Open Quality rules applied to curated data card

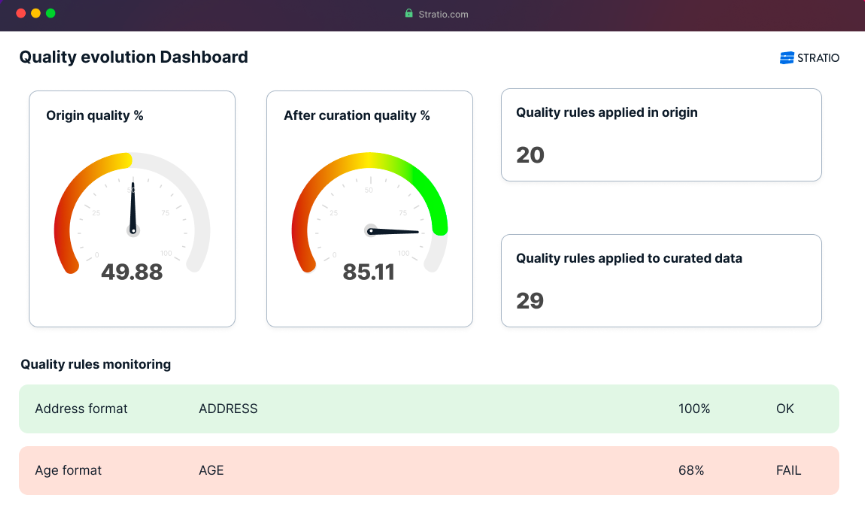point(660,280)
